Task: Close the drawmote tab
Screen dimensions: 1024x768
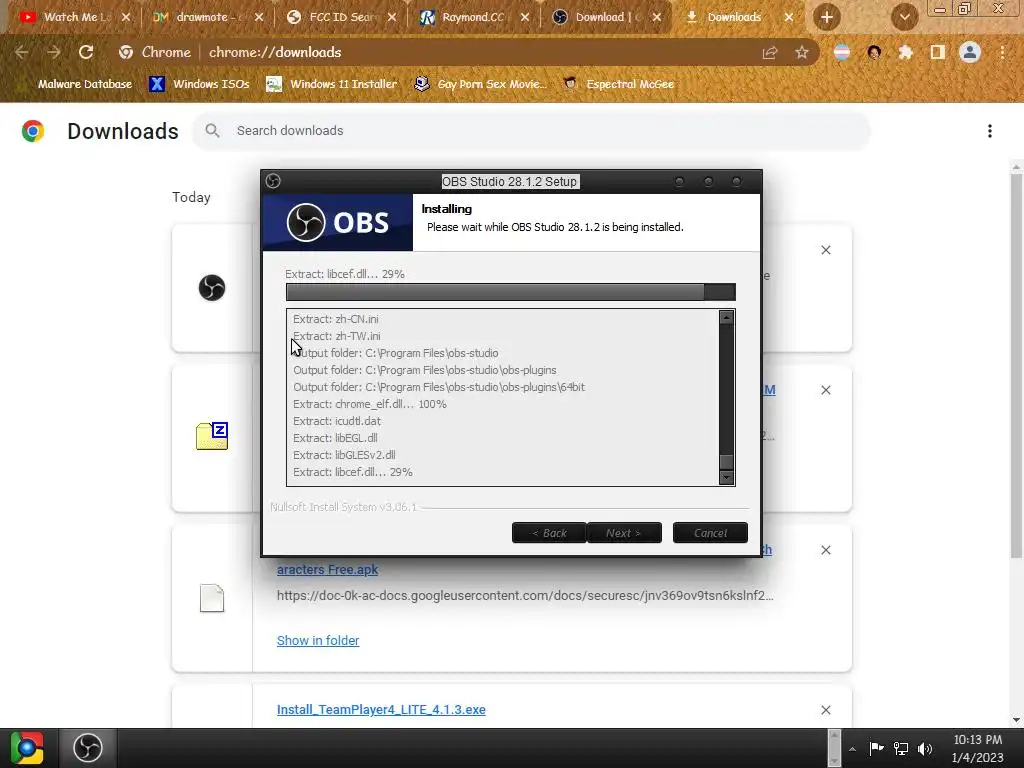Action: pyautogui.click(x=259, y=17)
